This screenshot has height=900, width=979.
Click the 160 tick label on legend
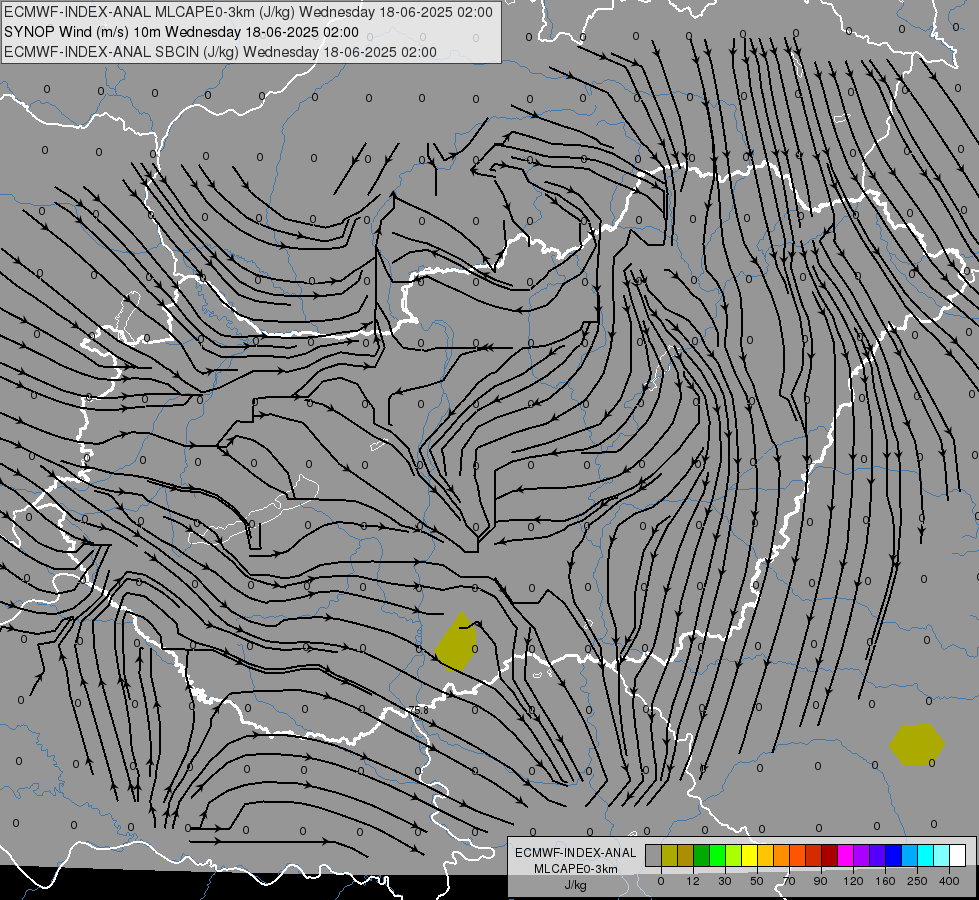coord(885,881)
